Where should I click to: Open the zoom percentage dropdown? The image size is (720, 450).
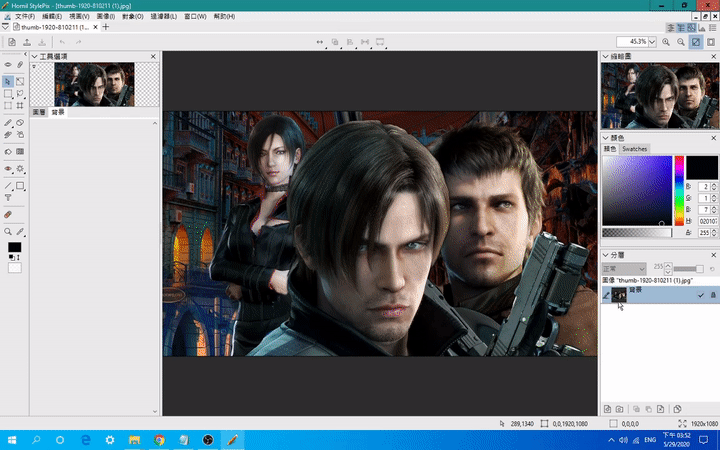click(652, 42)
